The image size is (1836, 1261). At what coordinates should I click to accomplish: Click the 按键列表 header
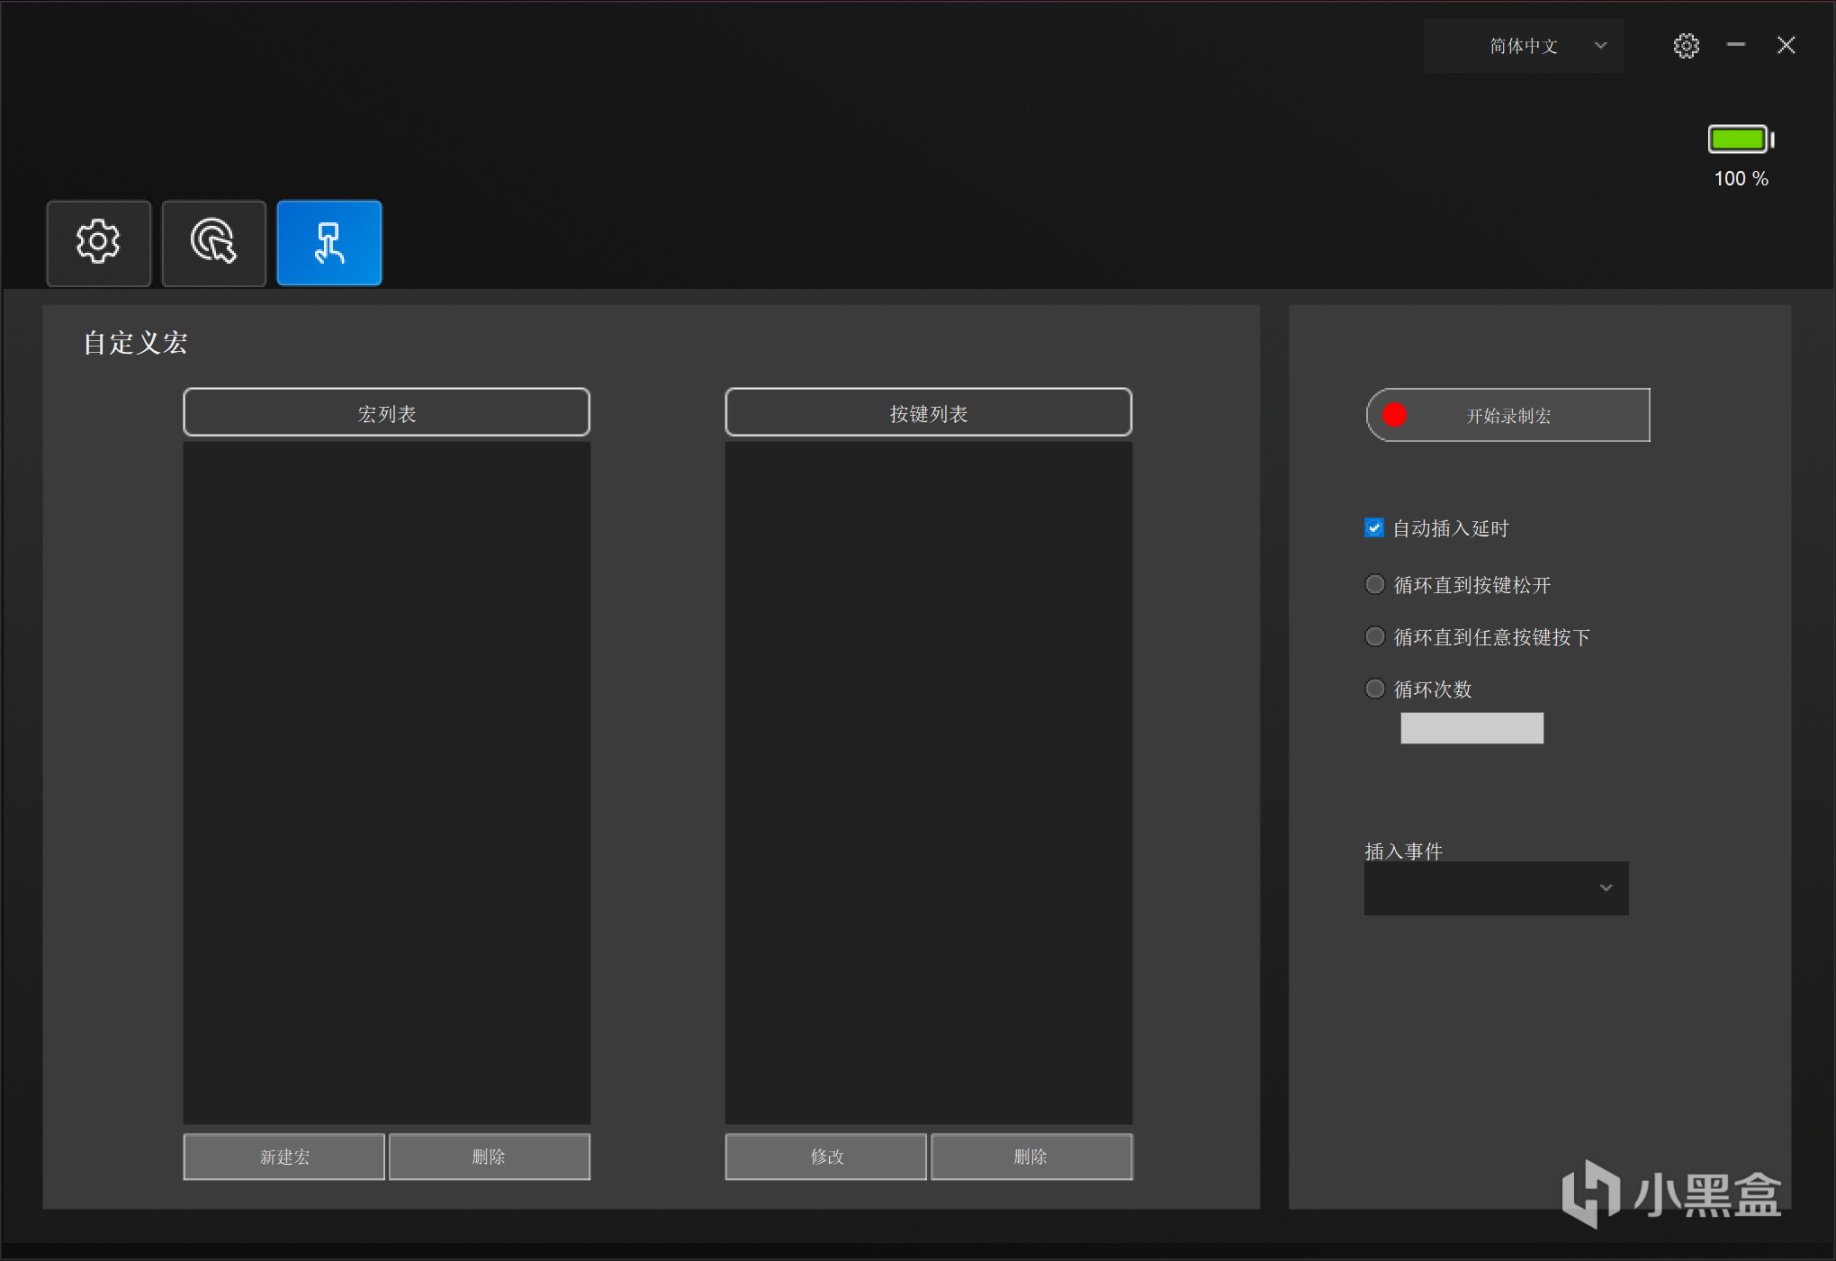pyautogui.click(x=929, y=413)
